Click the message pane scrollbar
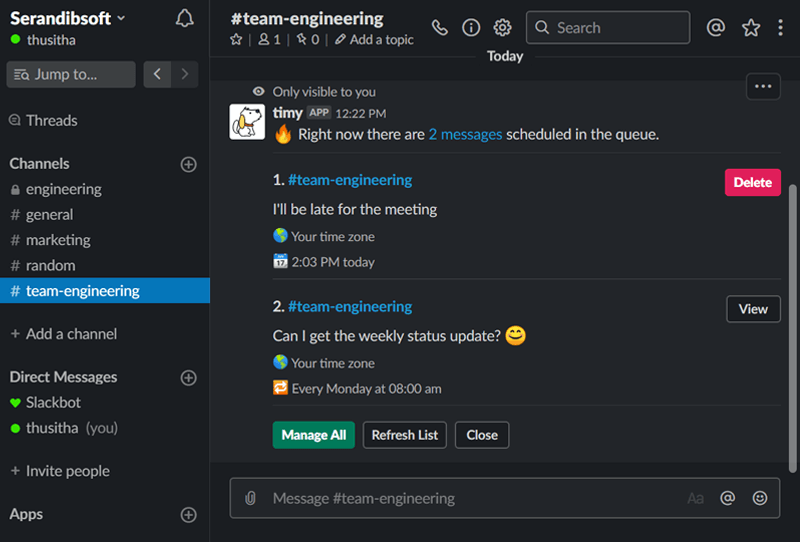 point(792,329)
